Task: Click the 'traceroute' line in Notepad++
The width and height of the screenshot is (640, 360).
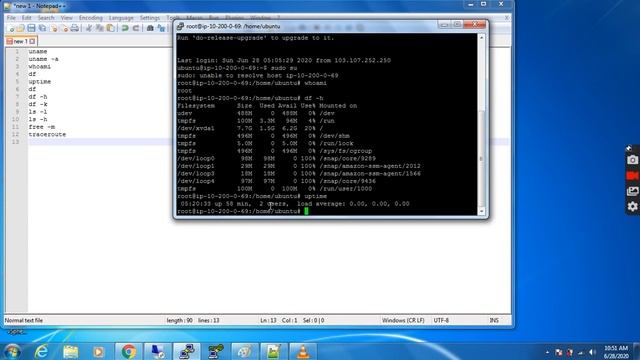Action: pyautogui.click(x=47, y=134)
